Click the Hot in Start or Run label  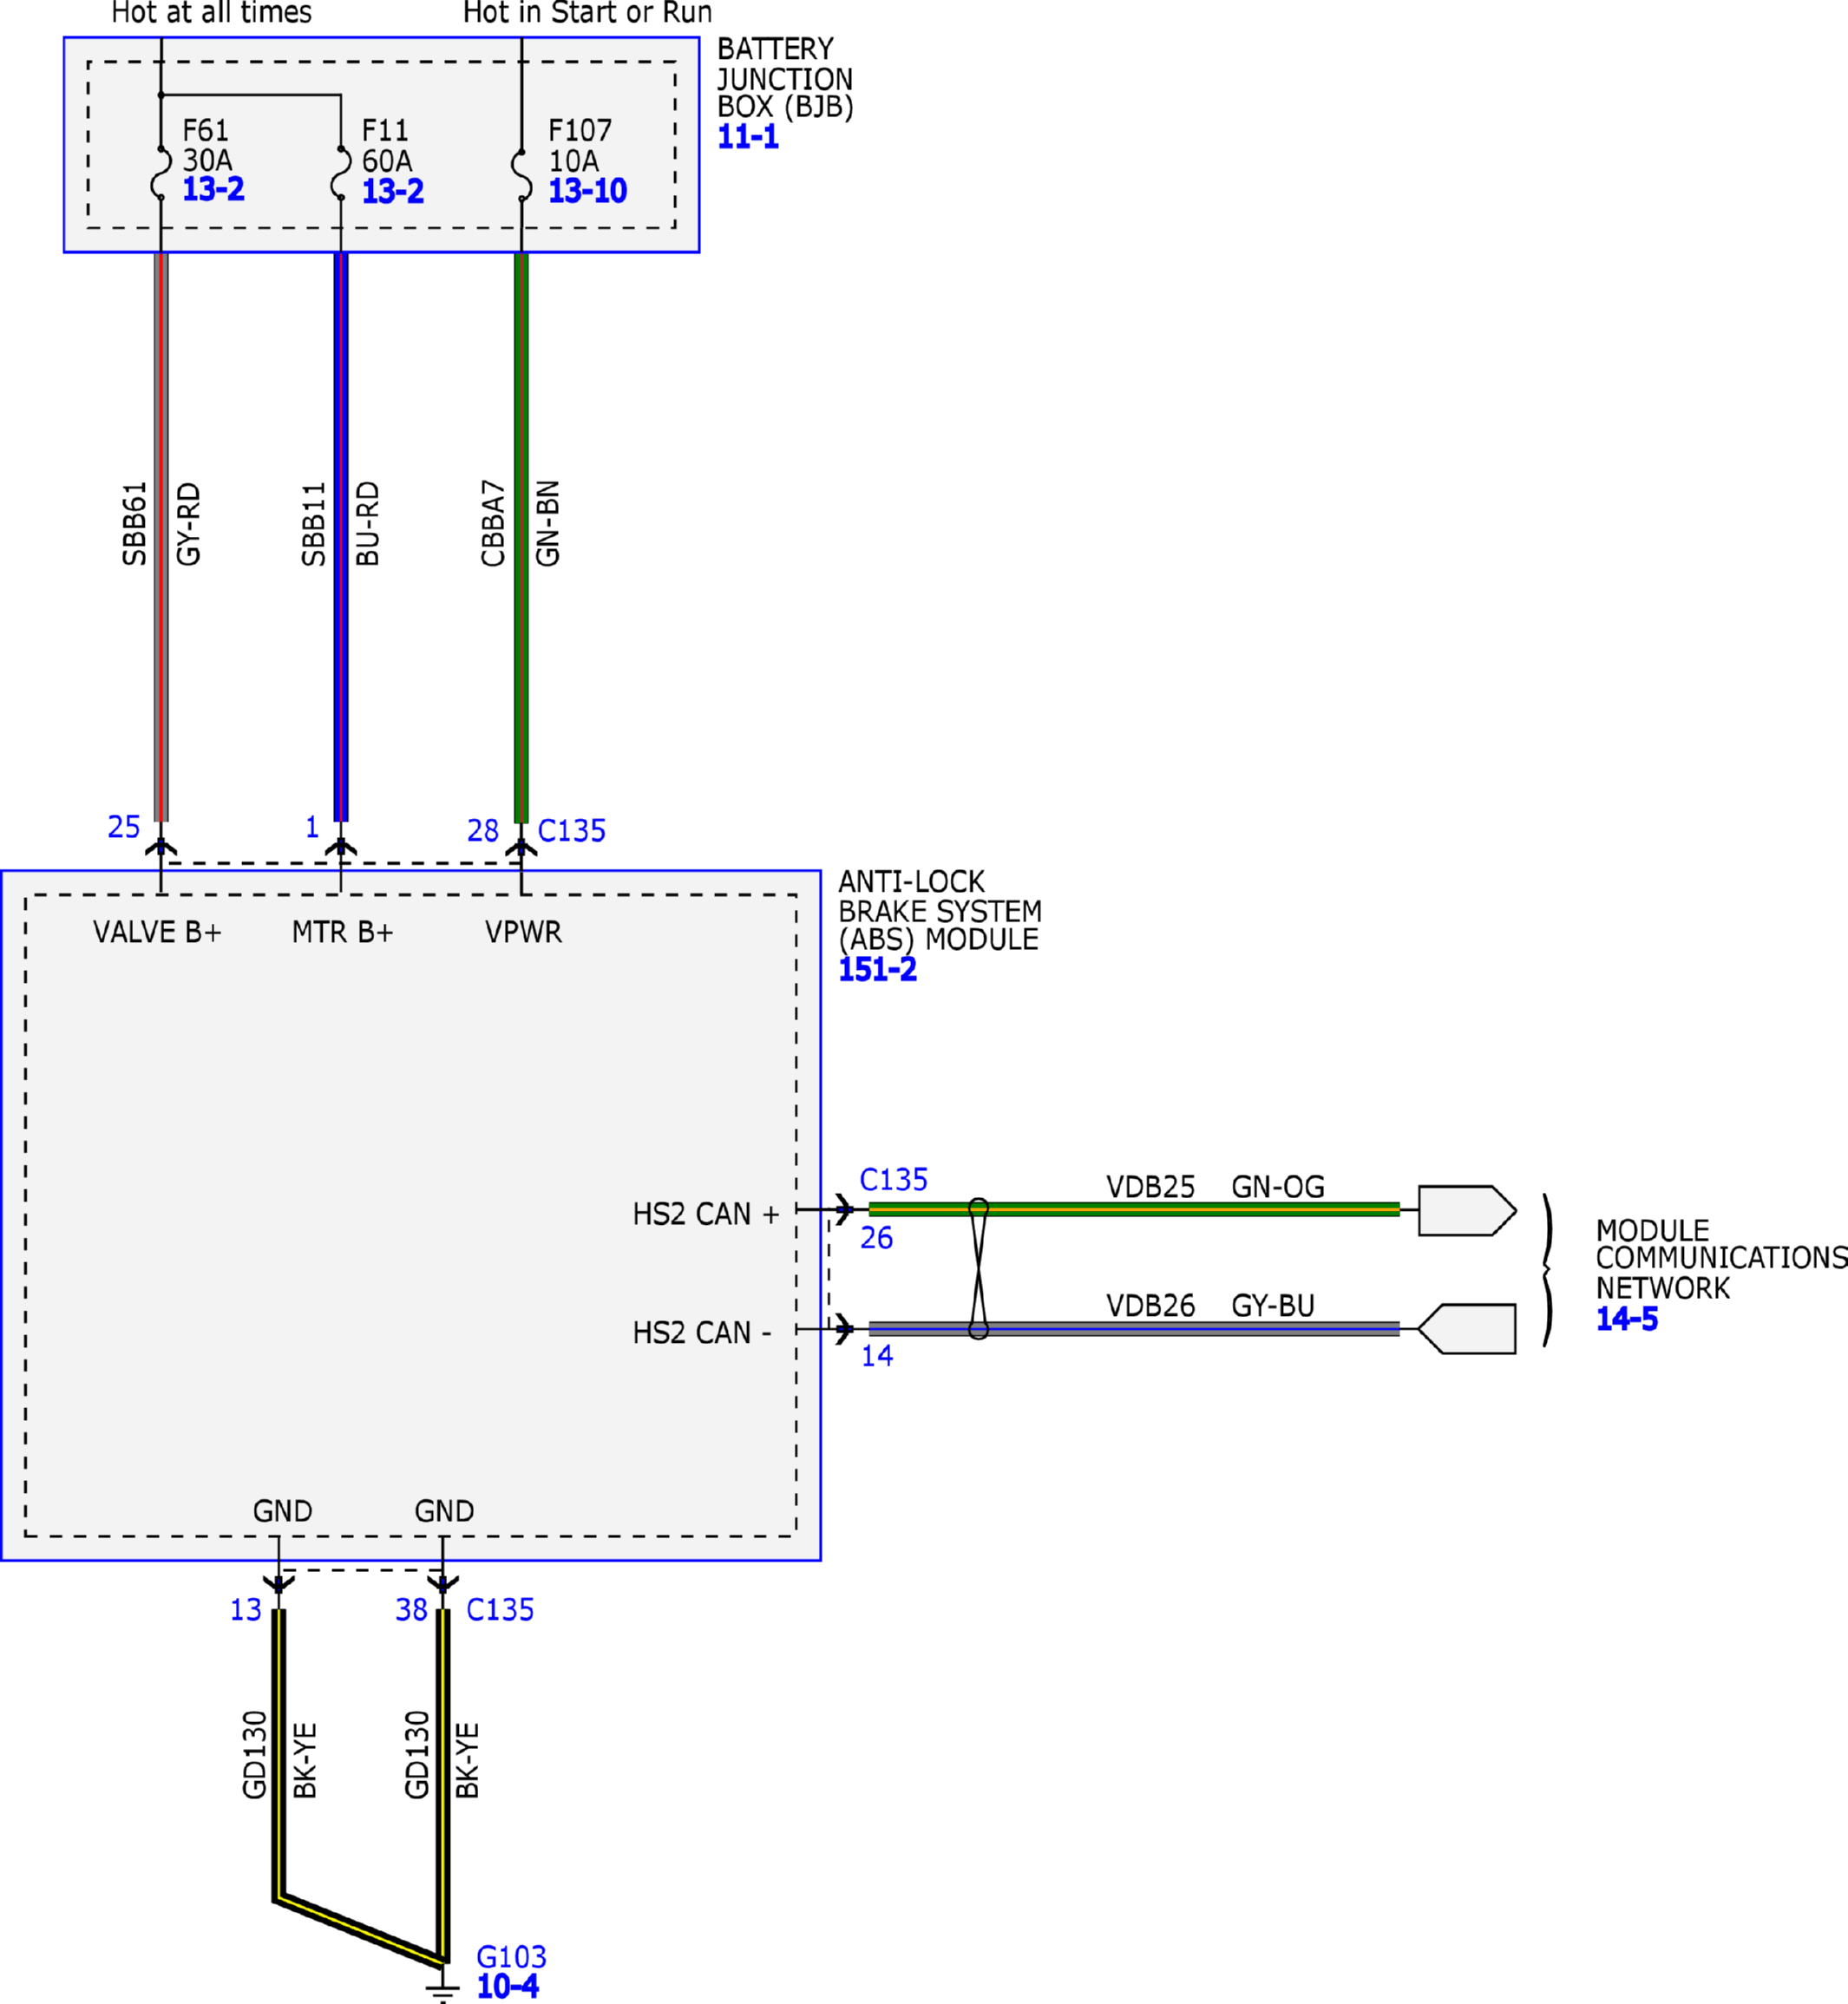[588, 13]
